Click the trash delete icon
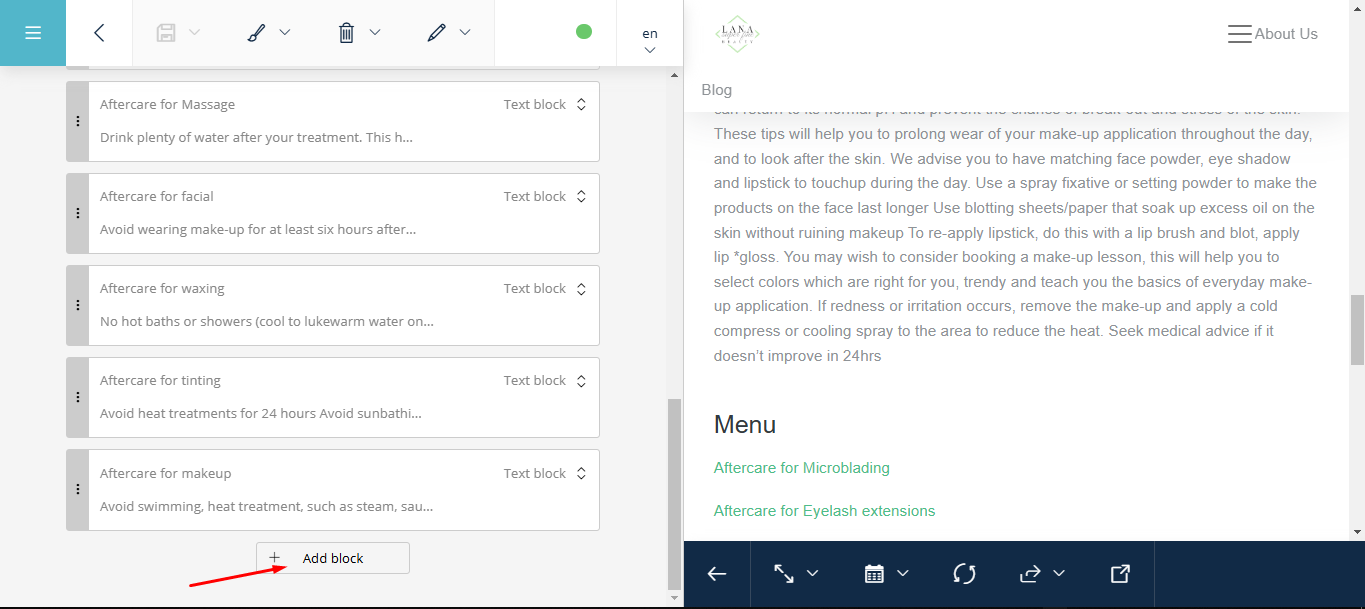 346,33
